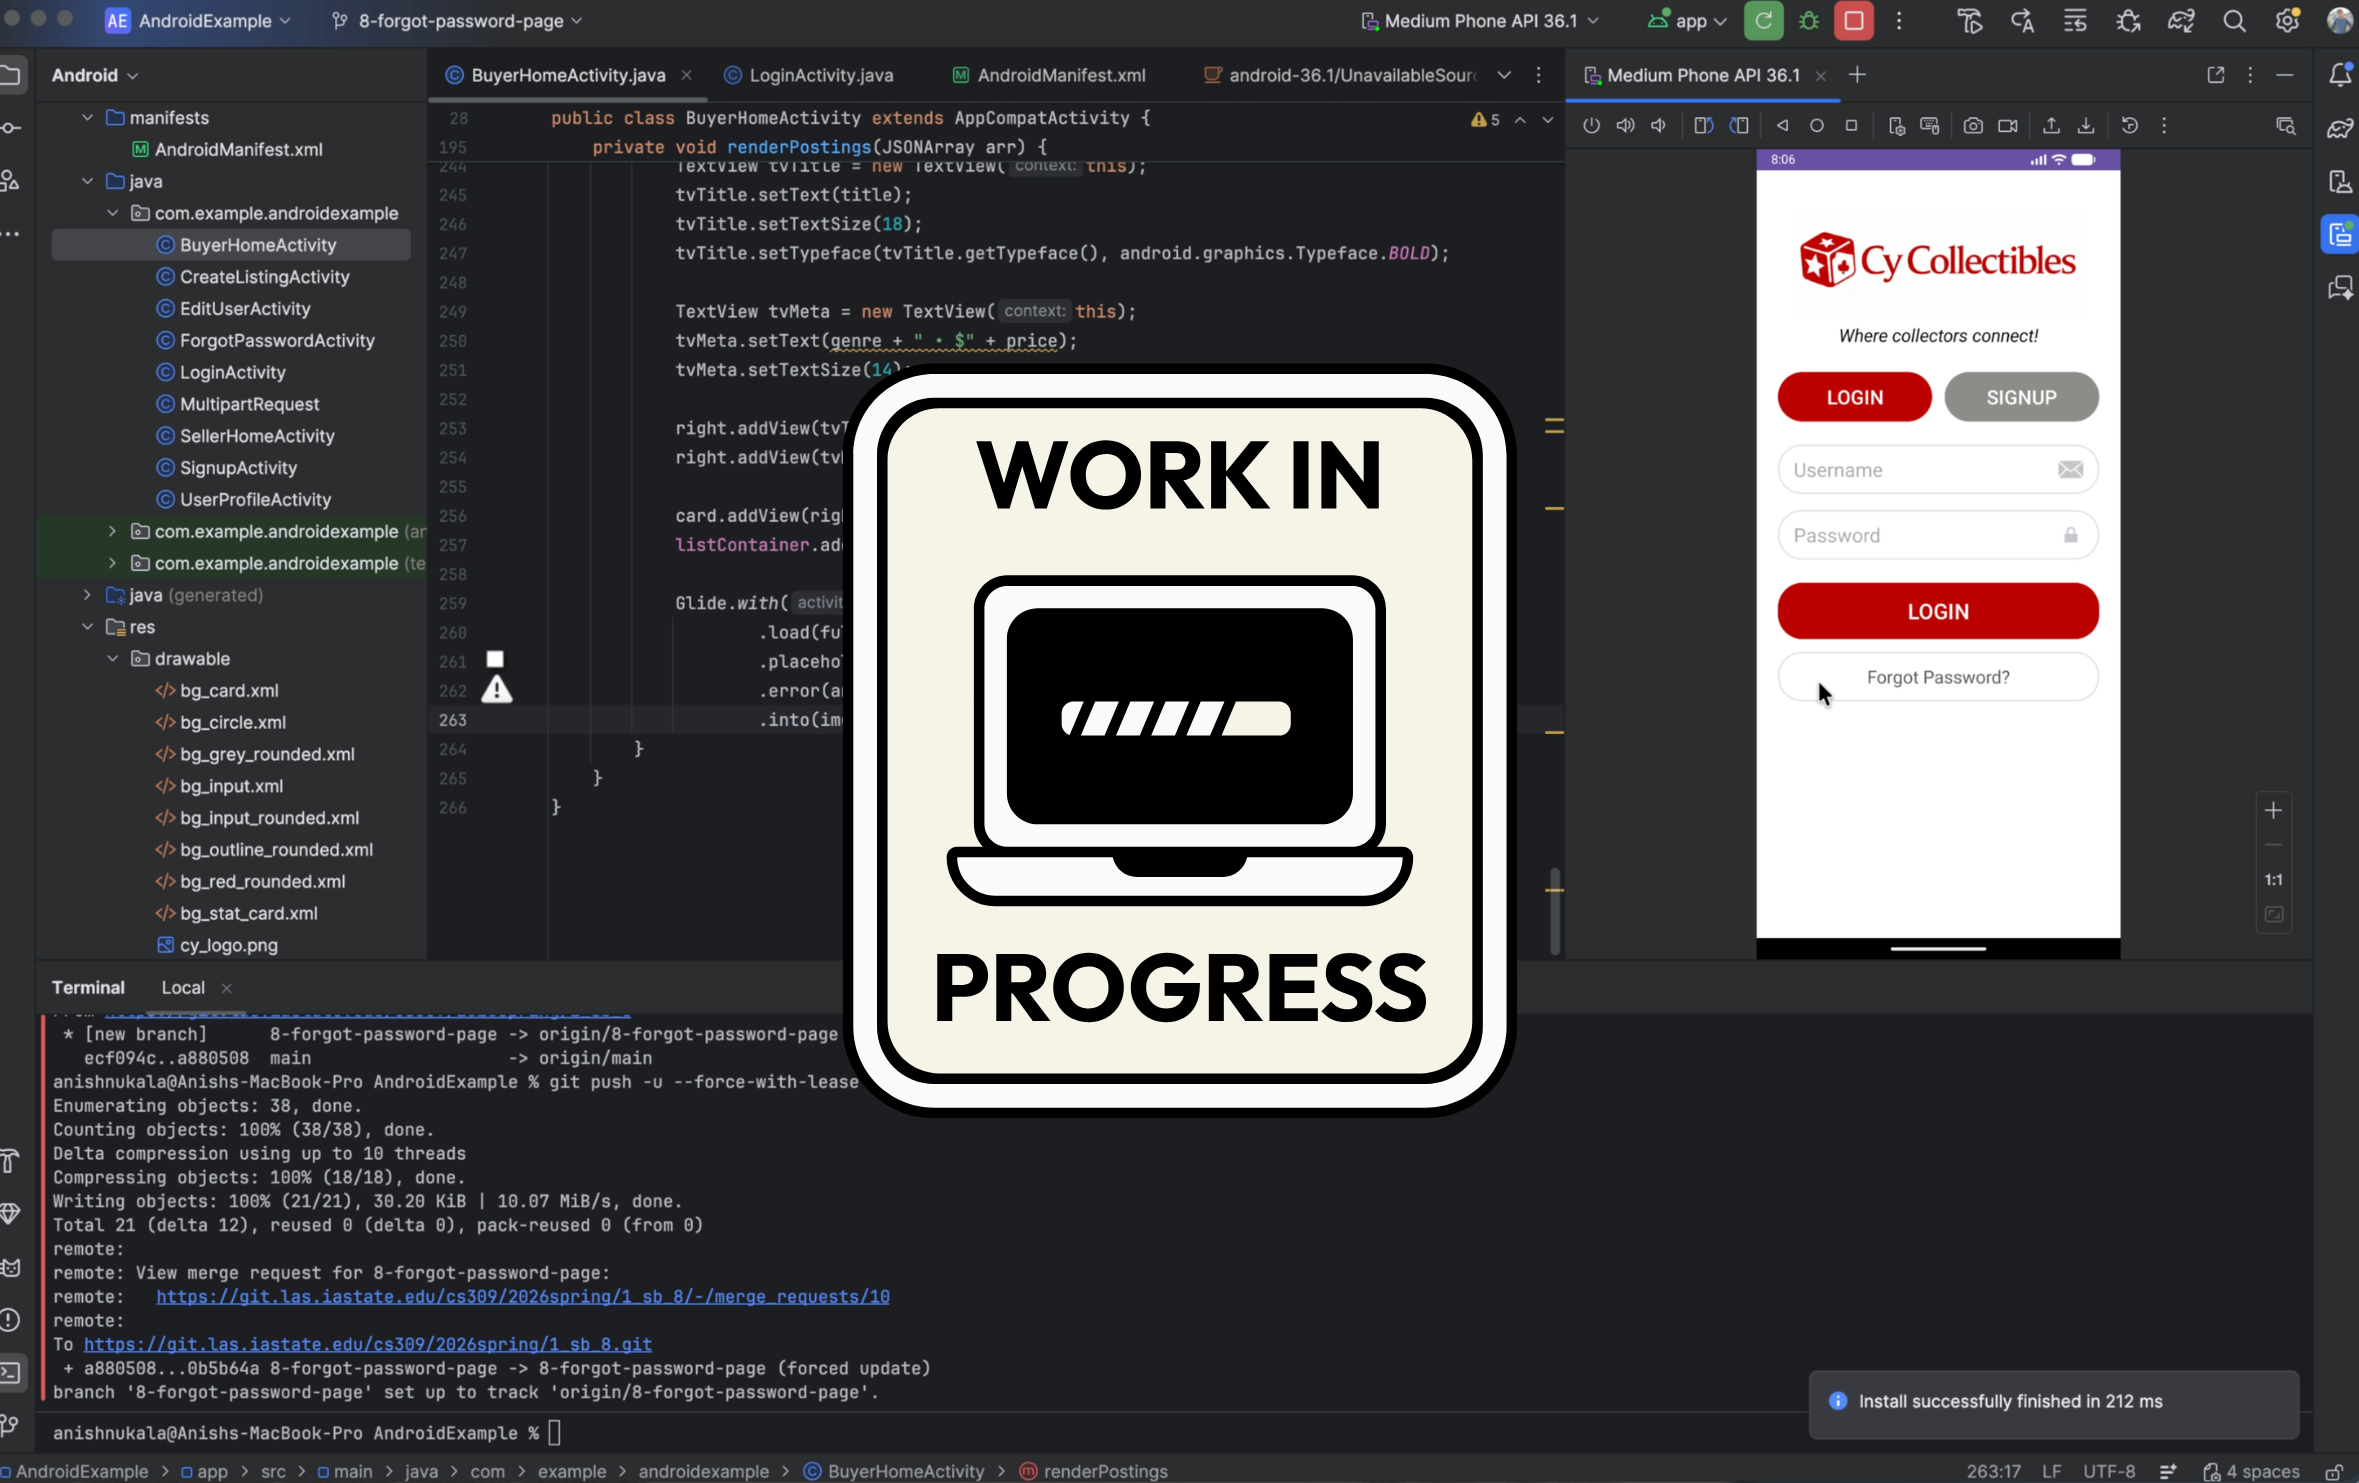This screenshot has height=1483, width=2359.
Task: Click emulator volume up icon
Action: click(1625, 126)
